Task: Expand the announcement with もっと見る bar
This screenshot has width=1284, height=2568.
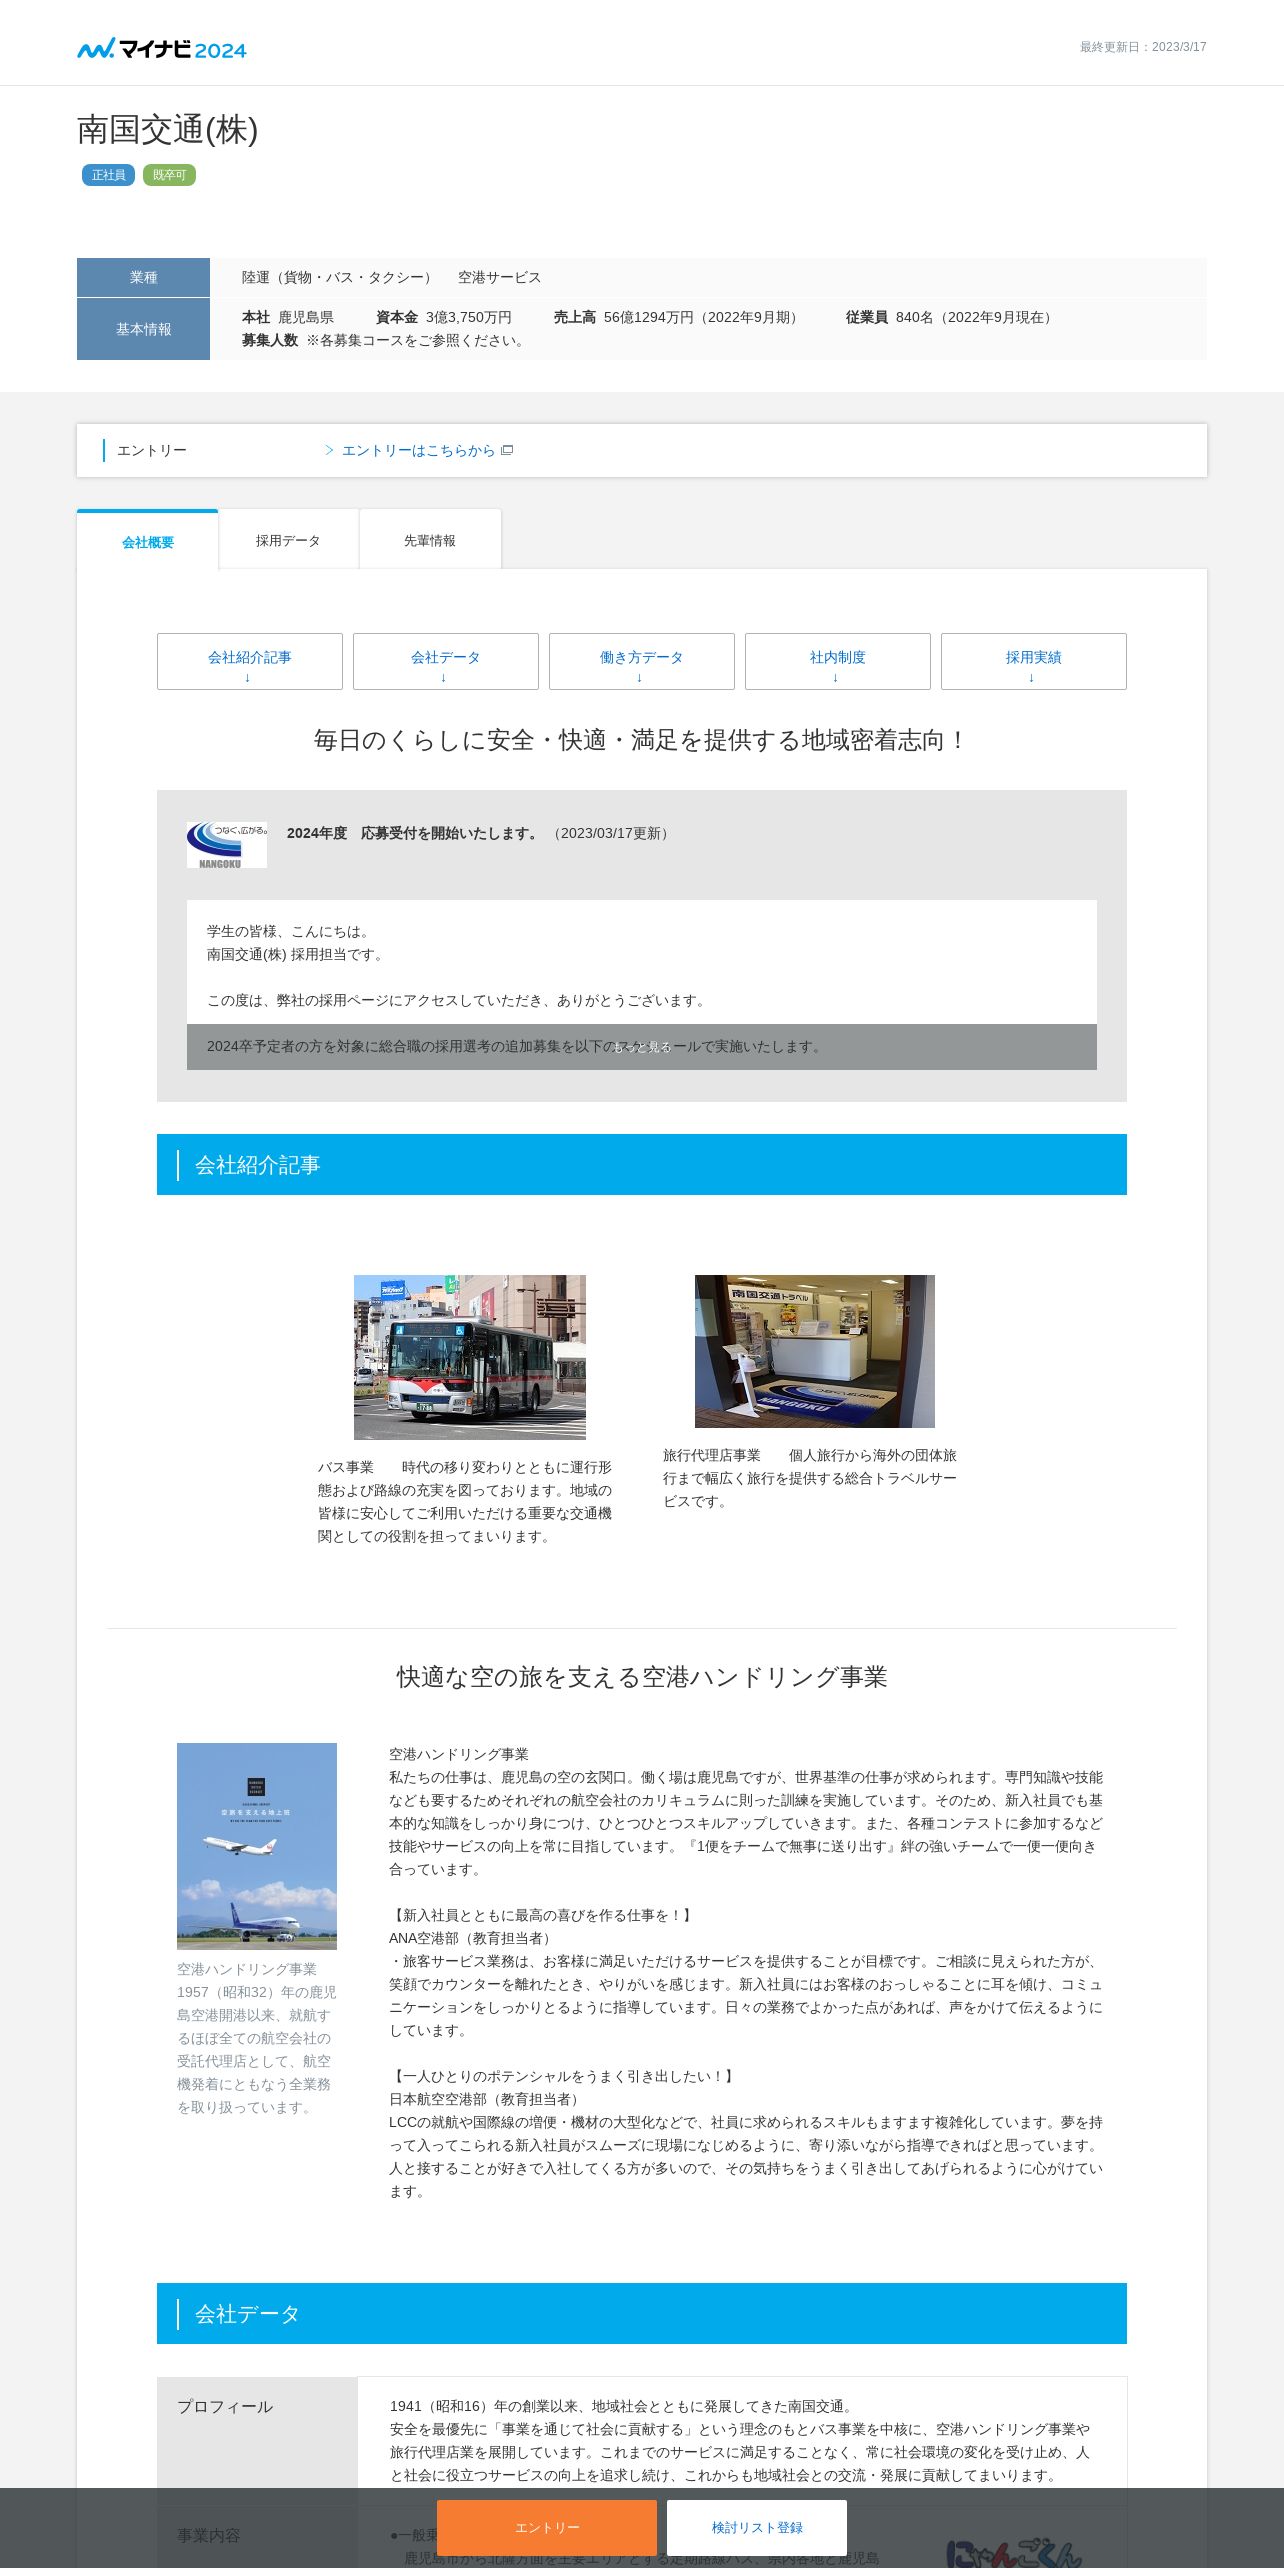Action: pyautogui.click(x=642, y=1047)
